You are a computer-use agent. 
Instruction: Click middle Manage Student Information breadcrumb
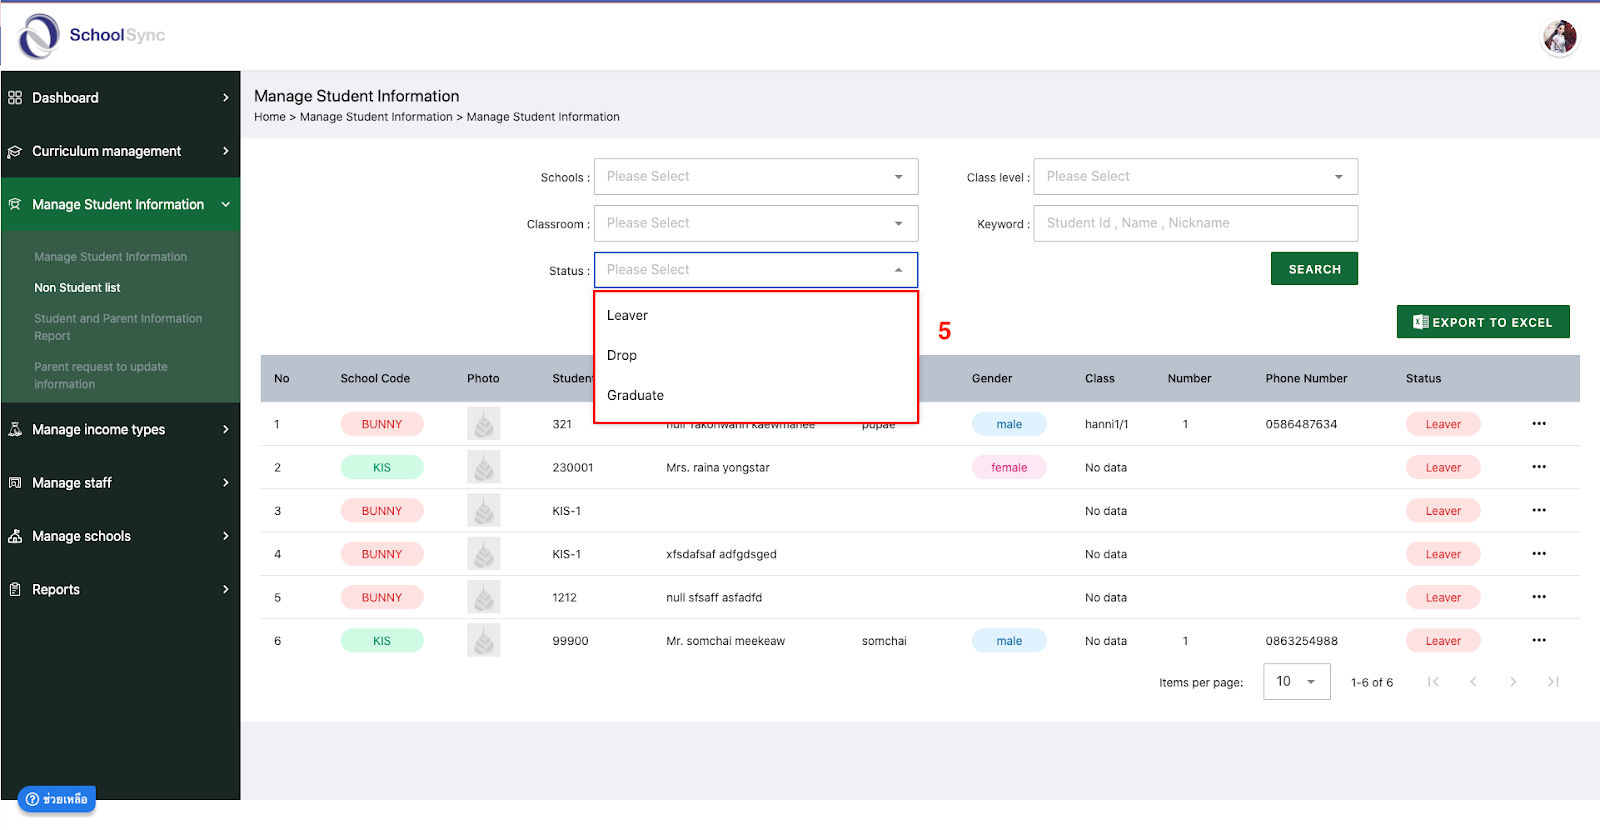click(x=376, y=117)
